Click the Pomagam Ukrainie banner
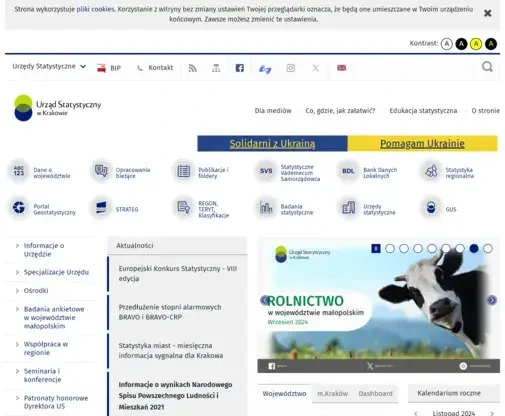The image size is (505, 416). (x=422, y=144)
